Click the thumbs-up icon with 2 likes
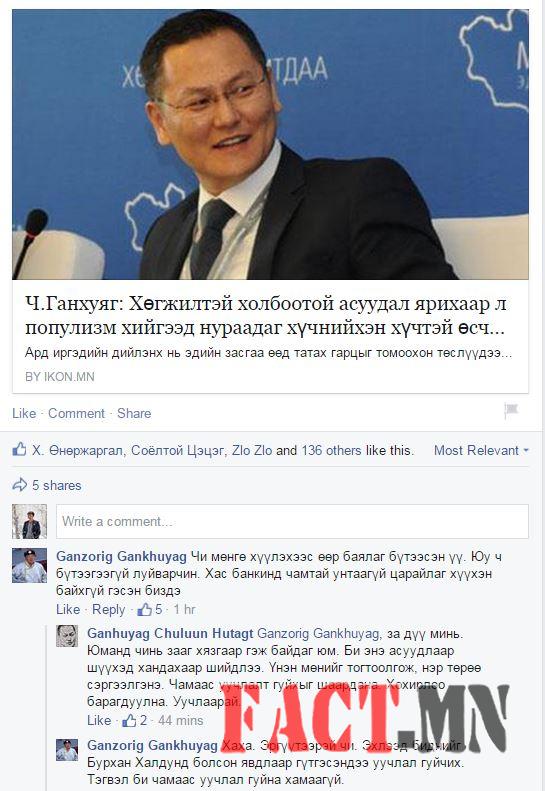 point(129,720)
